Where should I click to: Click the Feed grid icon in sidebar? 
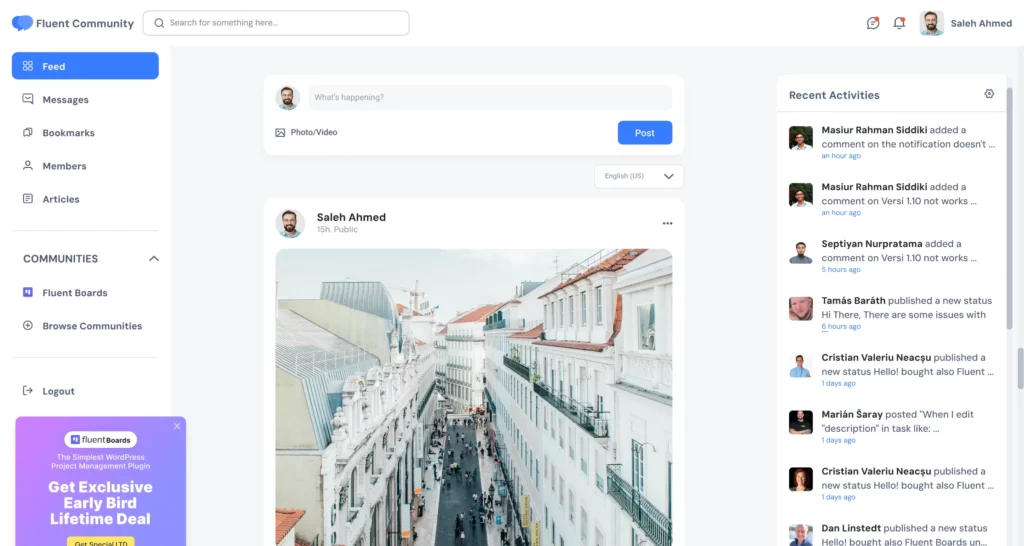27,66
